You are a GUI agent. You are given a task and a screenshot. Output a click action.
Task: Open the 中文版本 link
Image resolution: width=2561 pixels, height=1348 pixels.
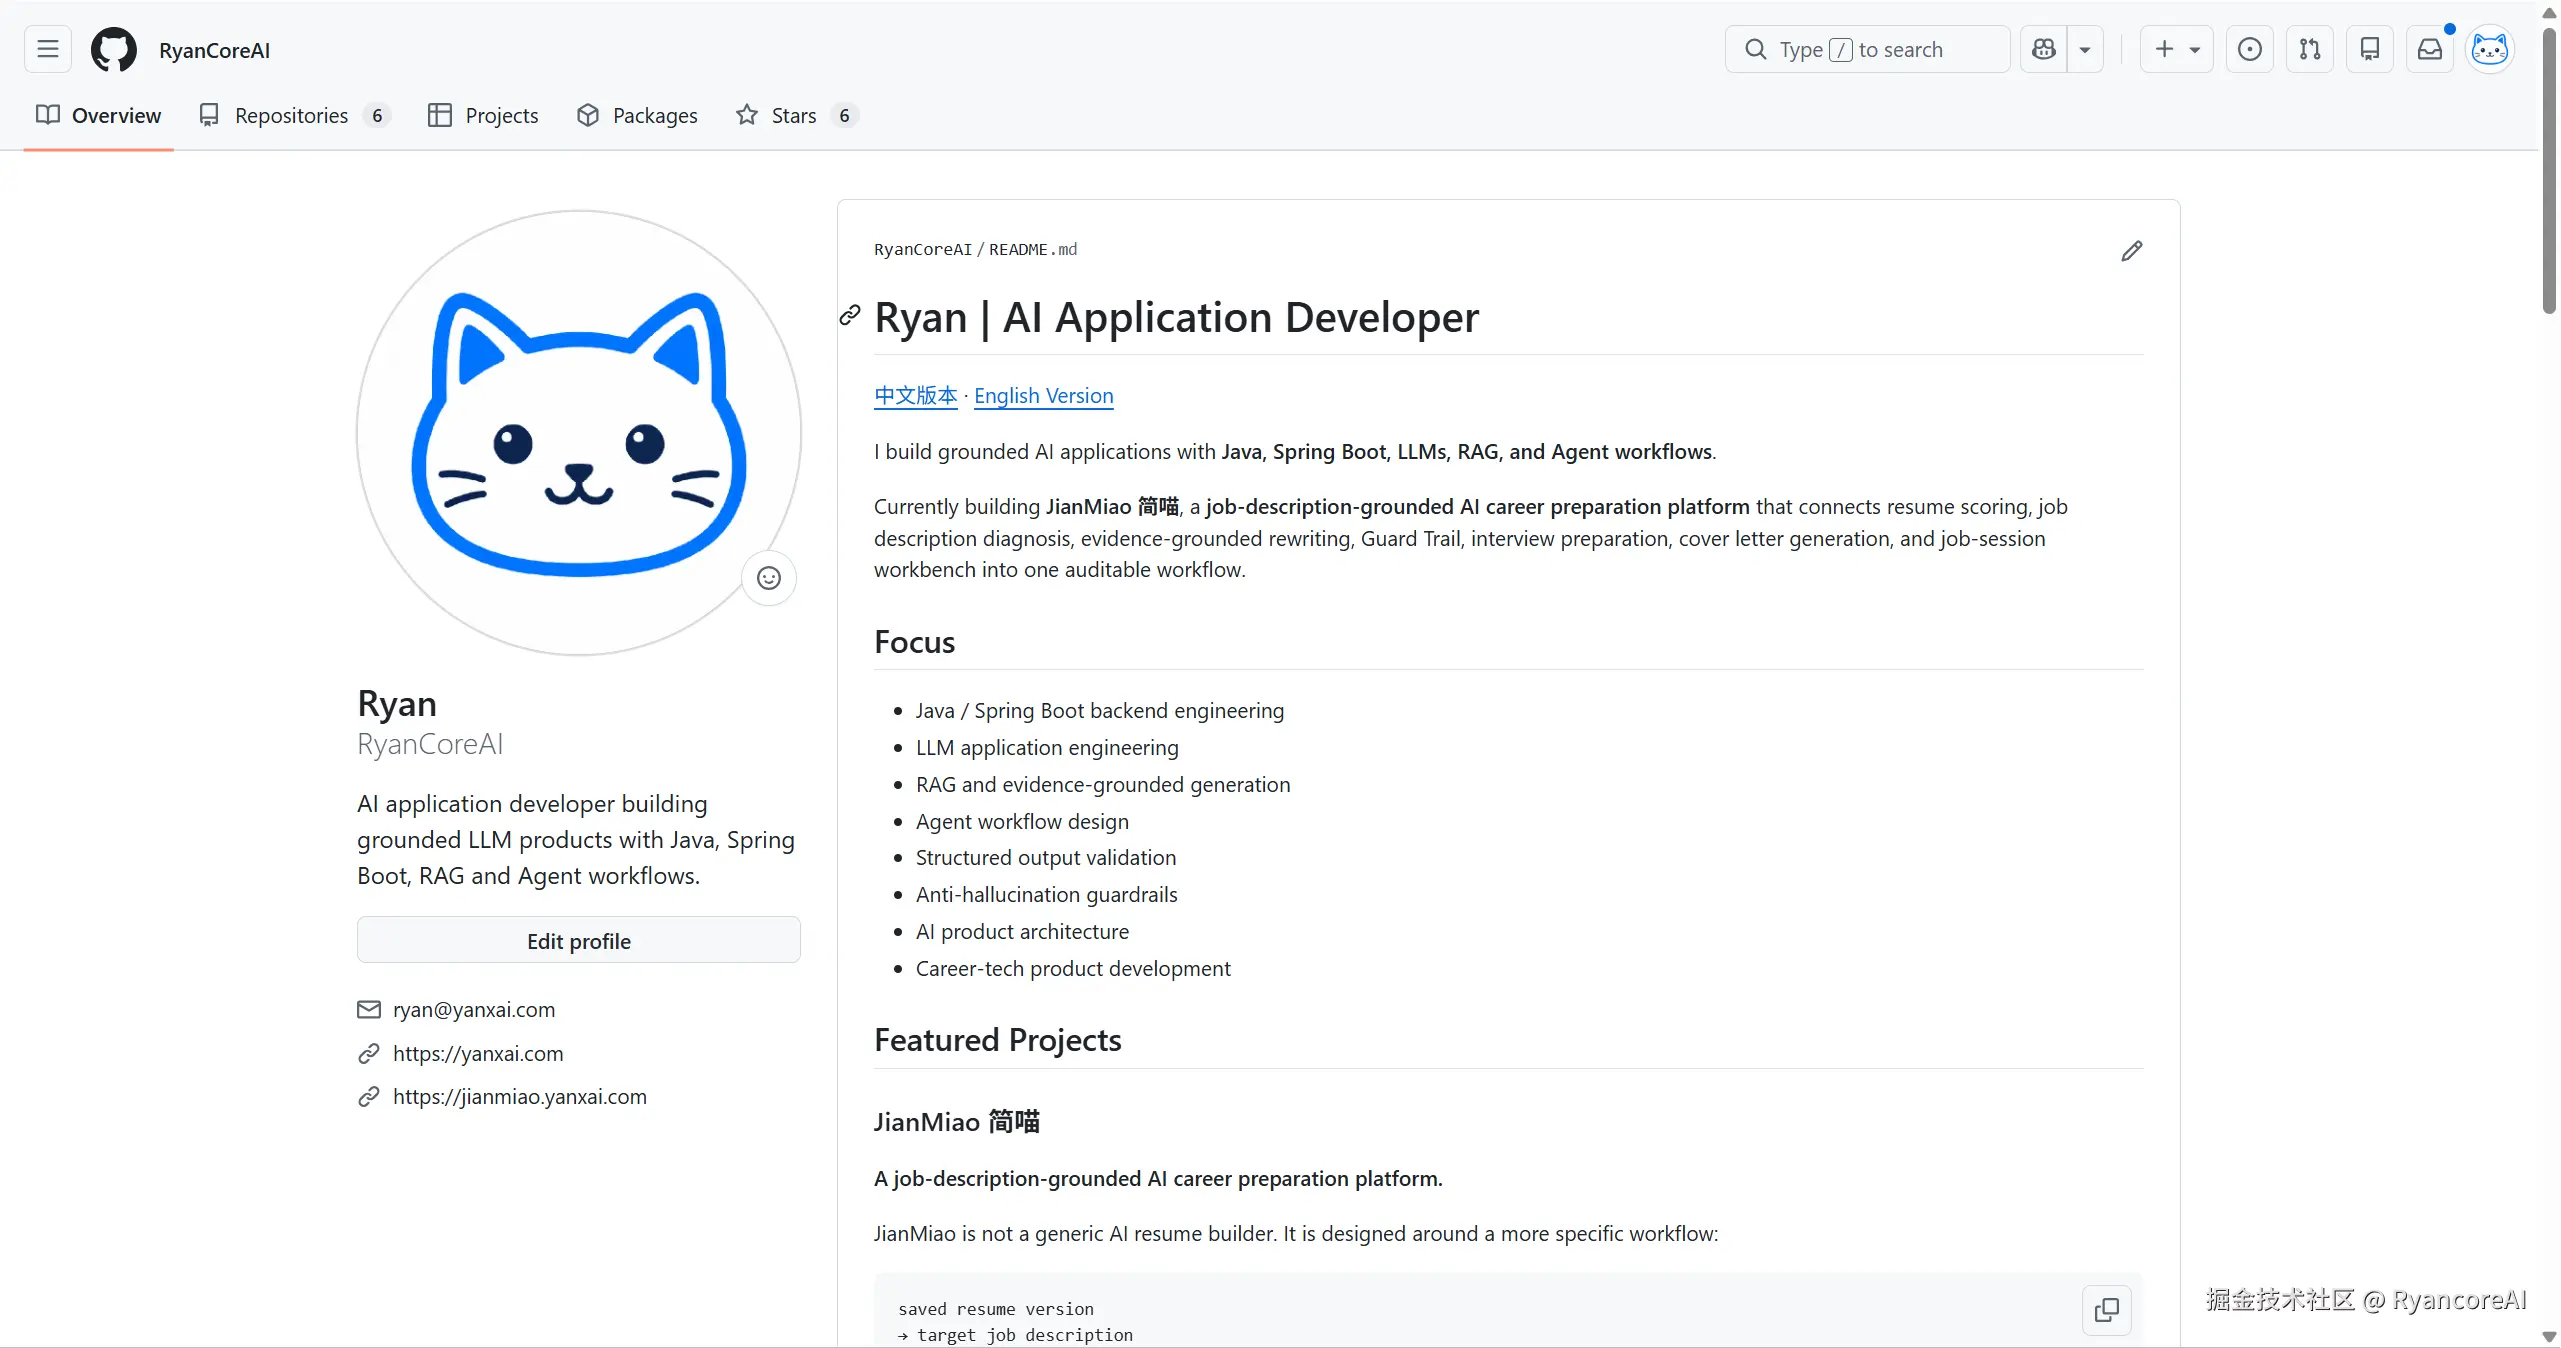(916, 396)
